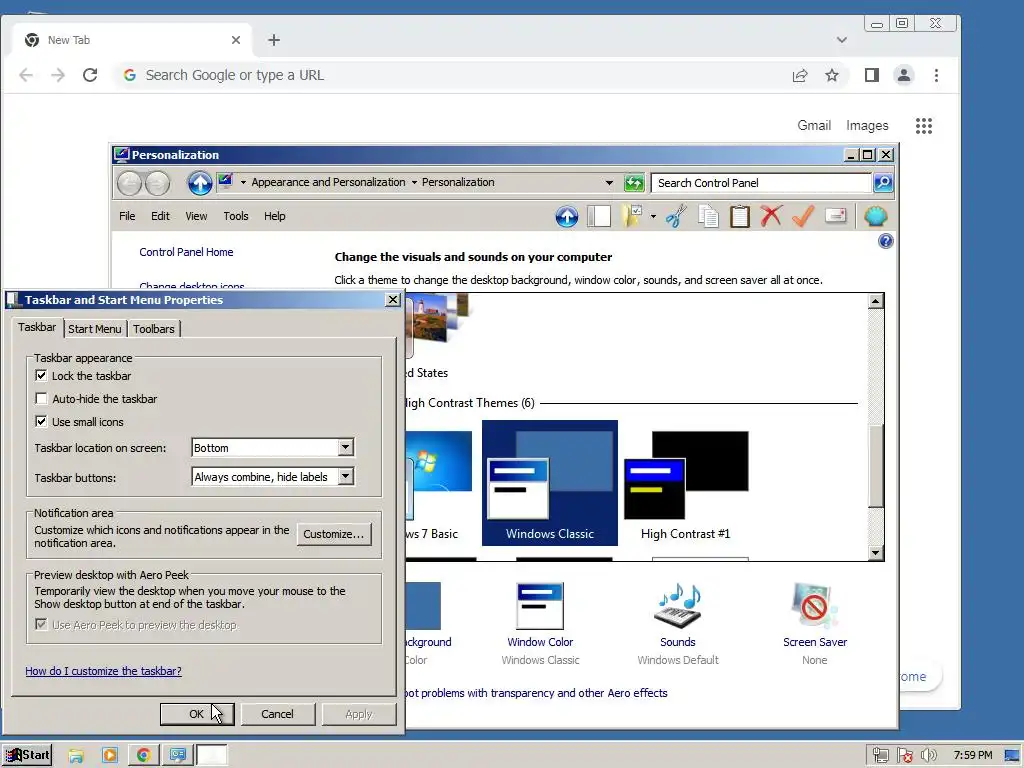The image size is (1024, 768).
Task: Click the volume speaker tray icon
Action: [x=929, y=756]
